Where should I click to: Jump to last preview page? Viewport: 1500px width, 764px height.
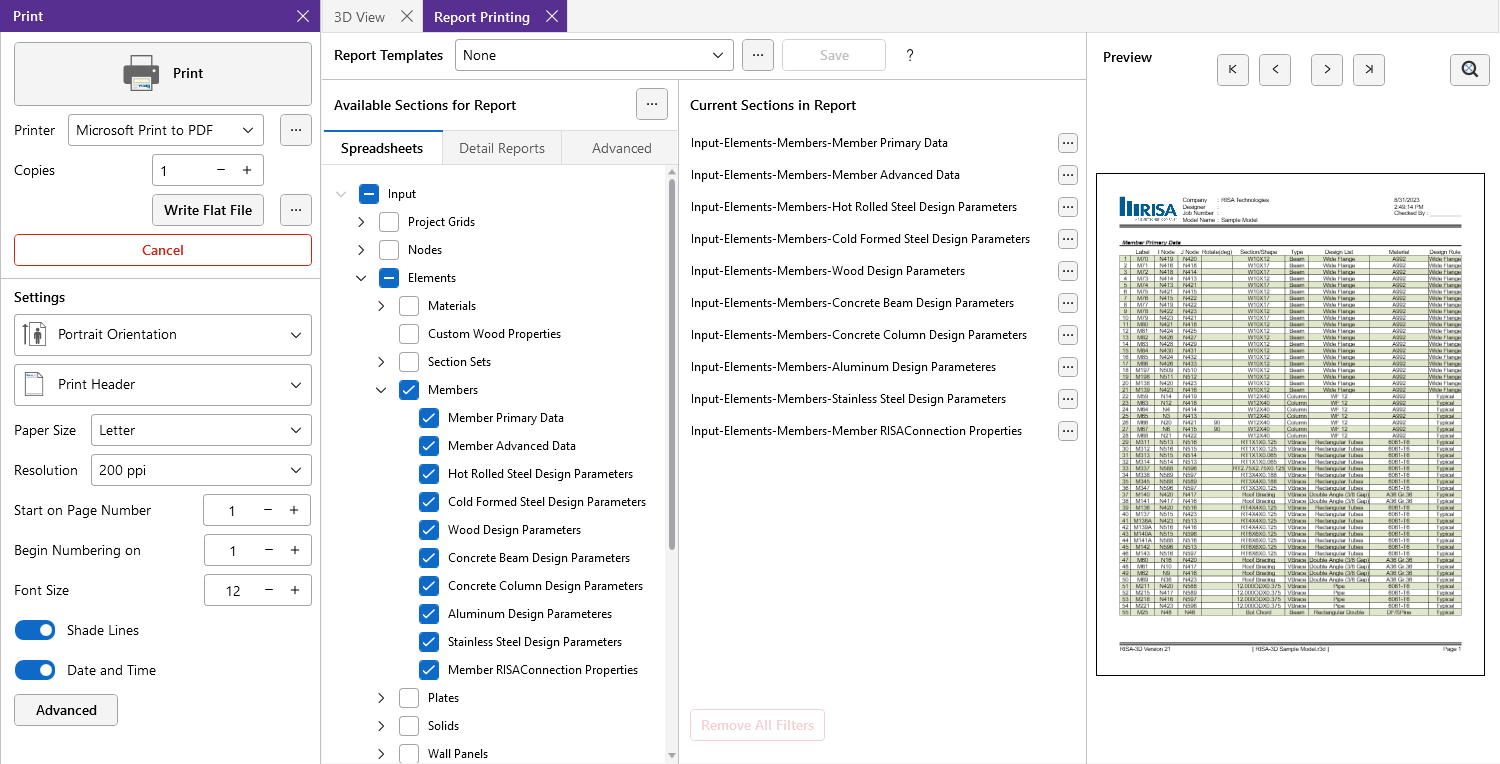click(x=1369, y=69)
